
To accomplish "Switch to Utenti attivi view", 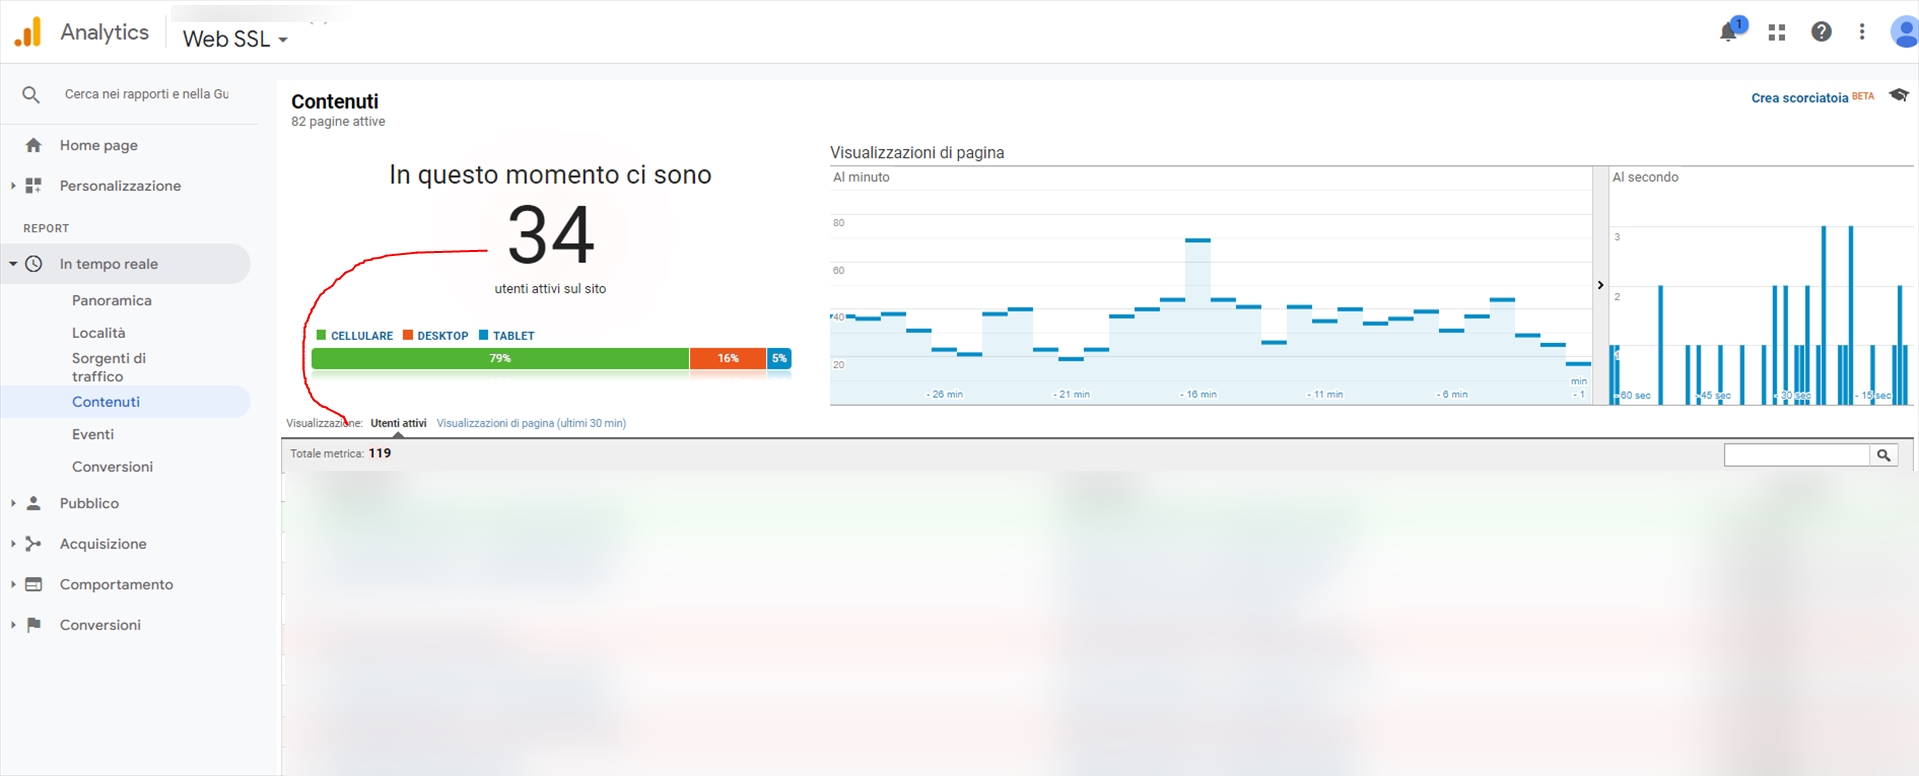I will 398,423.
